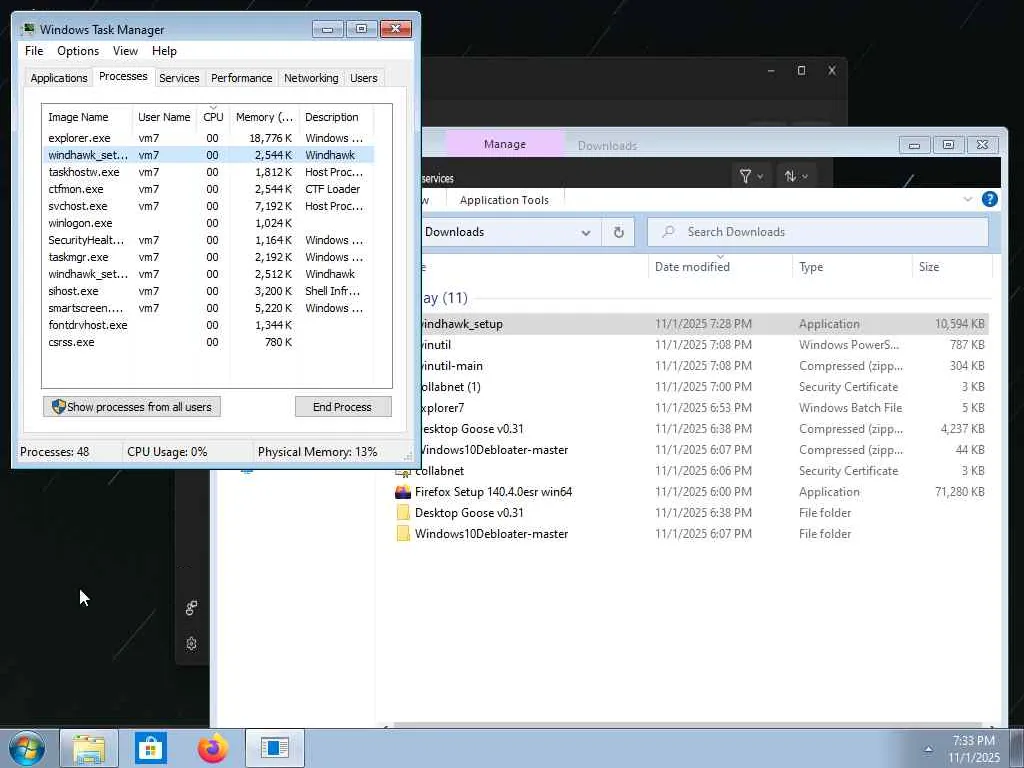
Task: Select the explorer.exe process row
Action: point(208,138)
